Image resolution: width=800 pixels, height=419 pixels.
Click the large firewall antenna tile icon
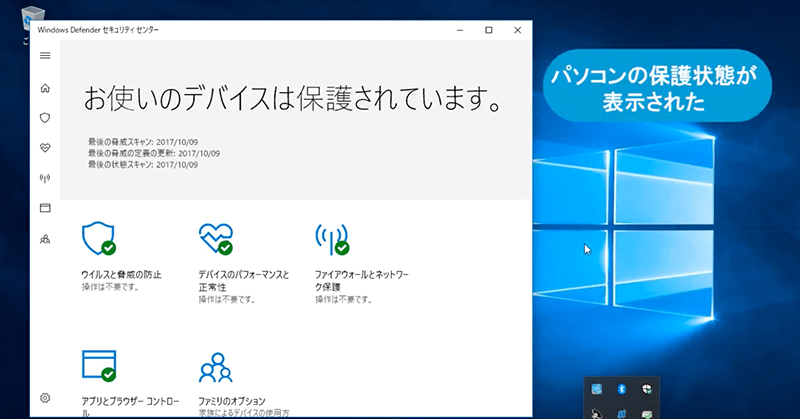point(332,238)
